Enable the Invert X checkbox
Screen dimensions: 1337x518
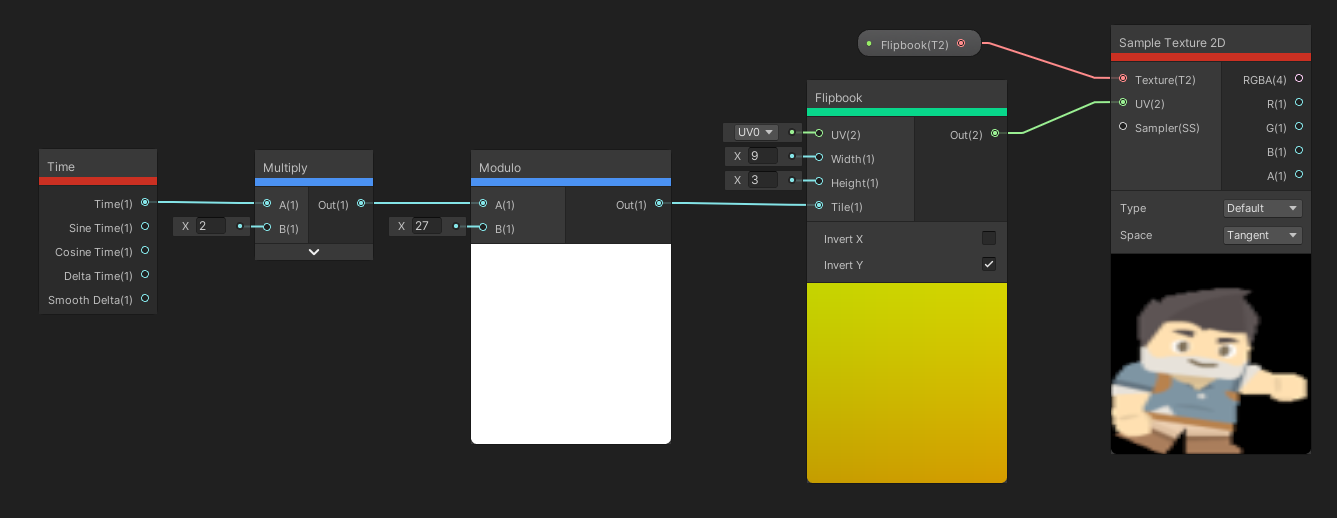click(989, 238)
